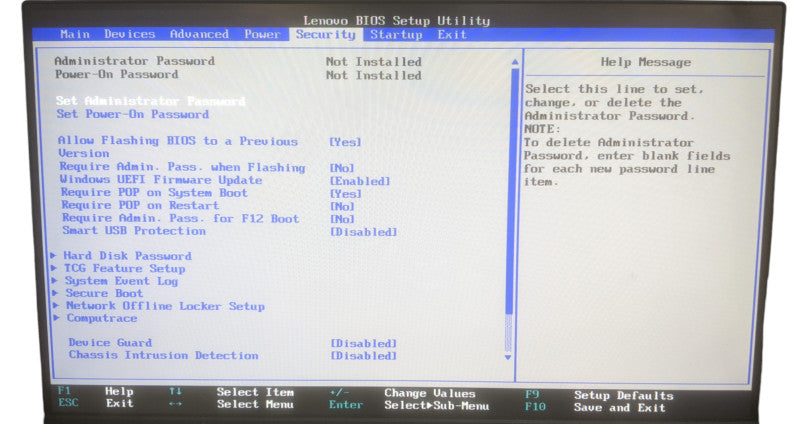Click Power-On Password Not Installed status
Screen dimensions: 800x424
(x=373, y=76)
